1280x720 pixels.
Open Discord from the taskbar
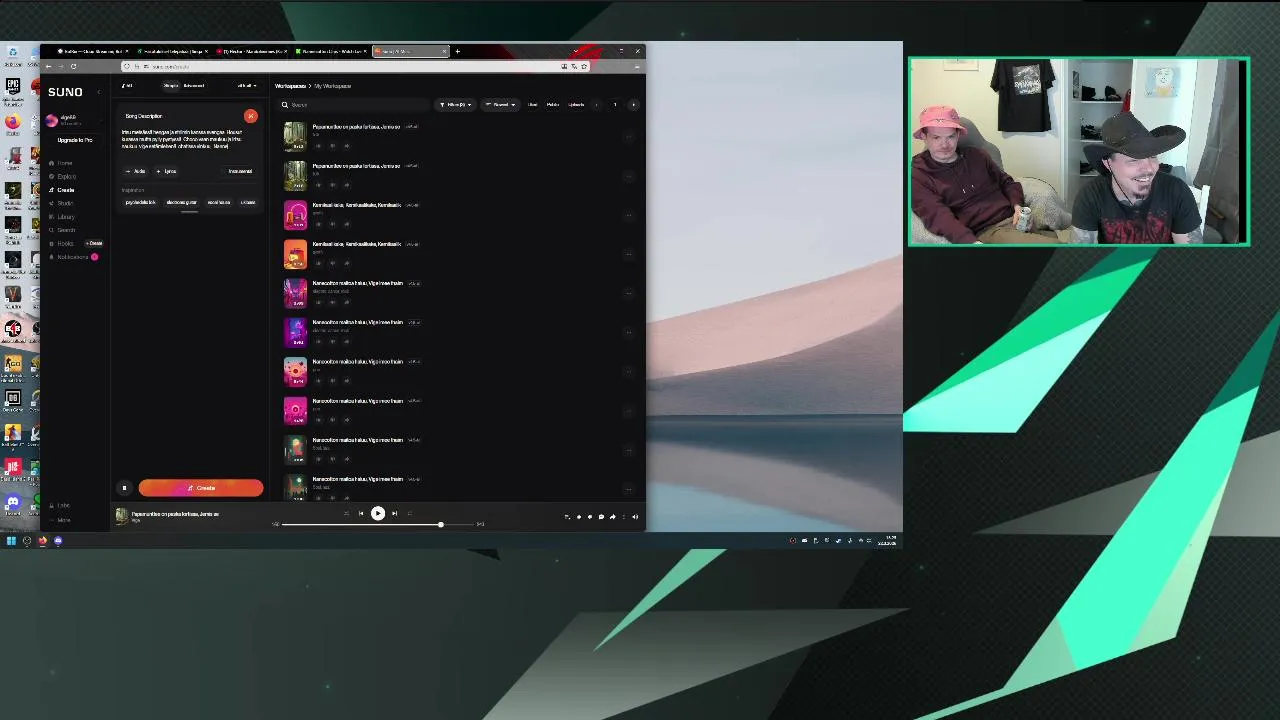click(x=58, y=541)
